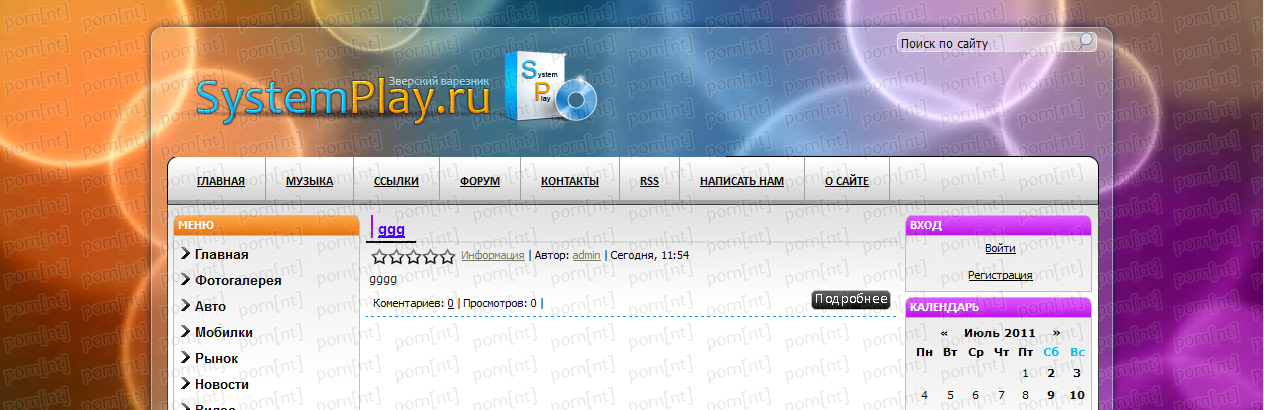Click the fifth rating star for ggg
The image size is (1264, 410).
point(446,257)
